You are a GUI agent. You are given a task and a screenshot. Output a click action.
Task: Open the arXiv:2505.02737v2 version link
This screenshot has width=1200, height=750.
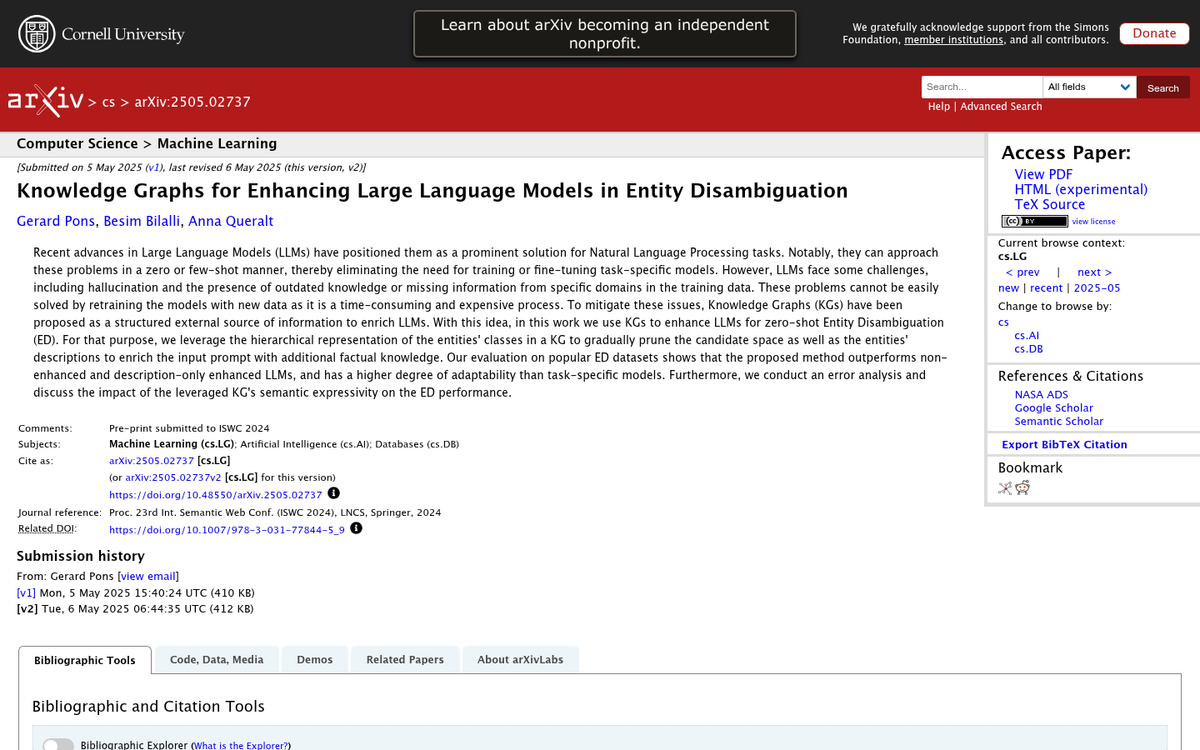[173, 478]
